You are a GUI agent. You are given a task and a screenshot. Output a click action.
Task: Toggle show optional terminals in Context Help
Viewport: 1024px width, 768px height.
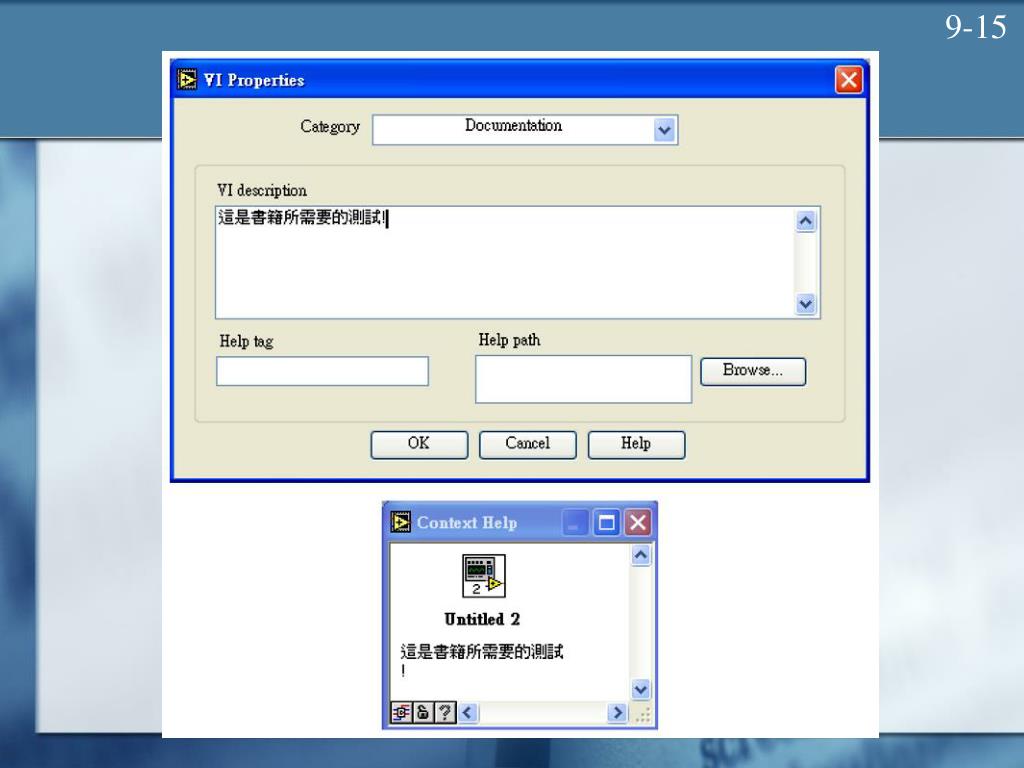(x=401, y=712)
